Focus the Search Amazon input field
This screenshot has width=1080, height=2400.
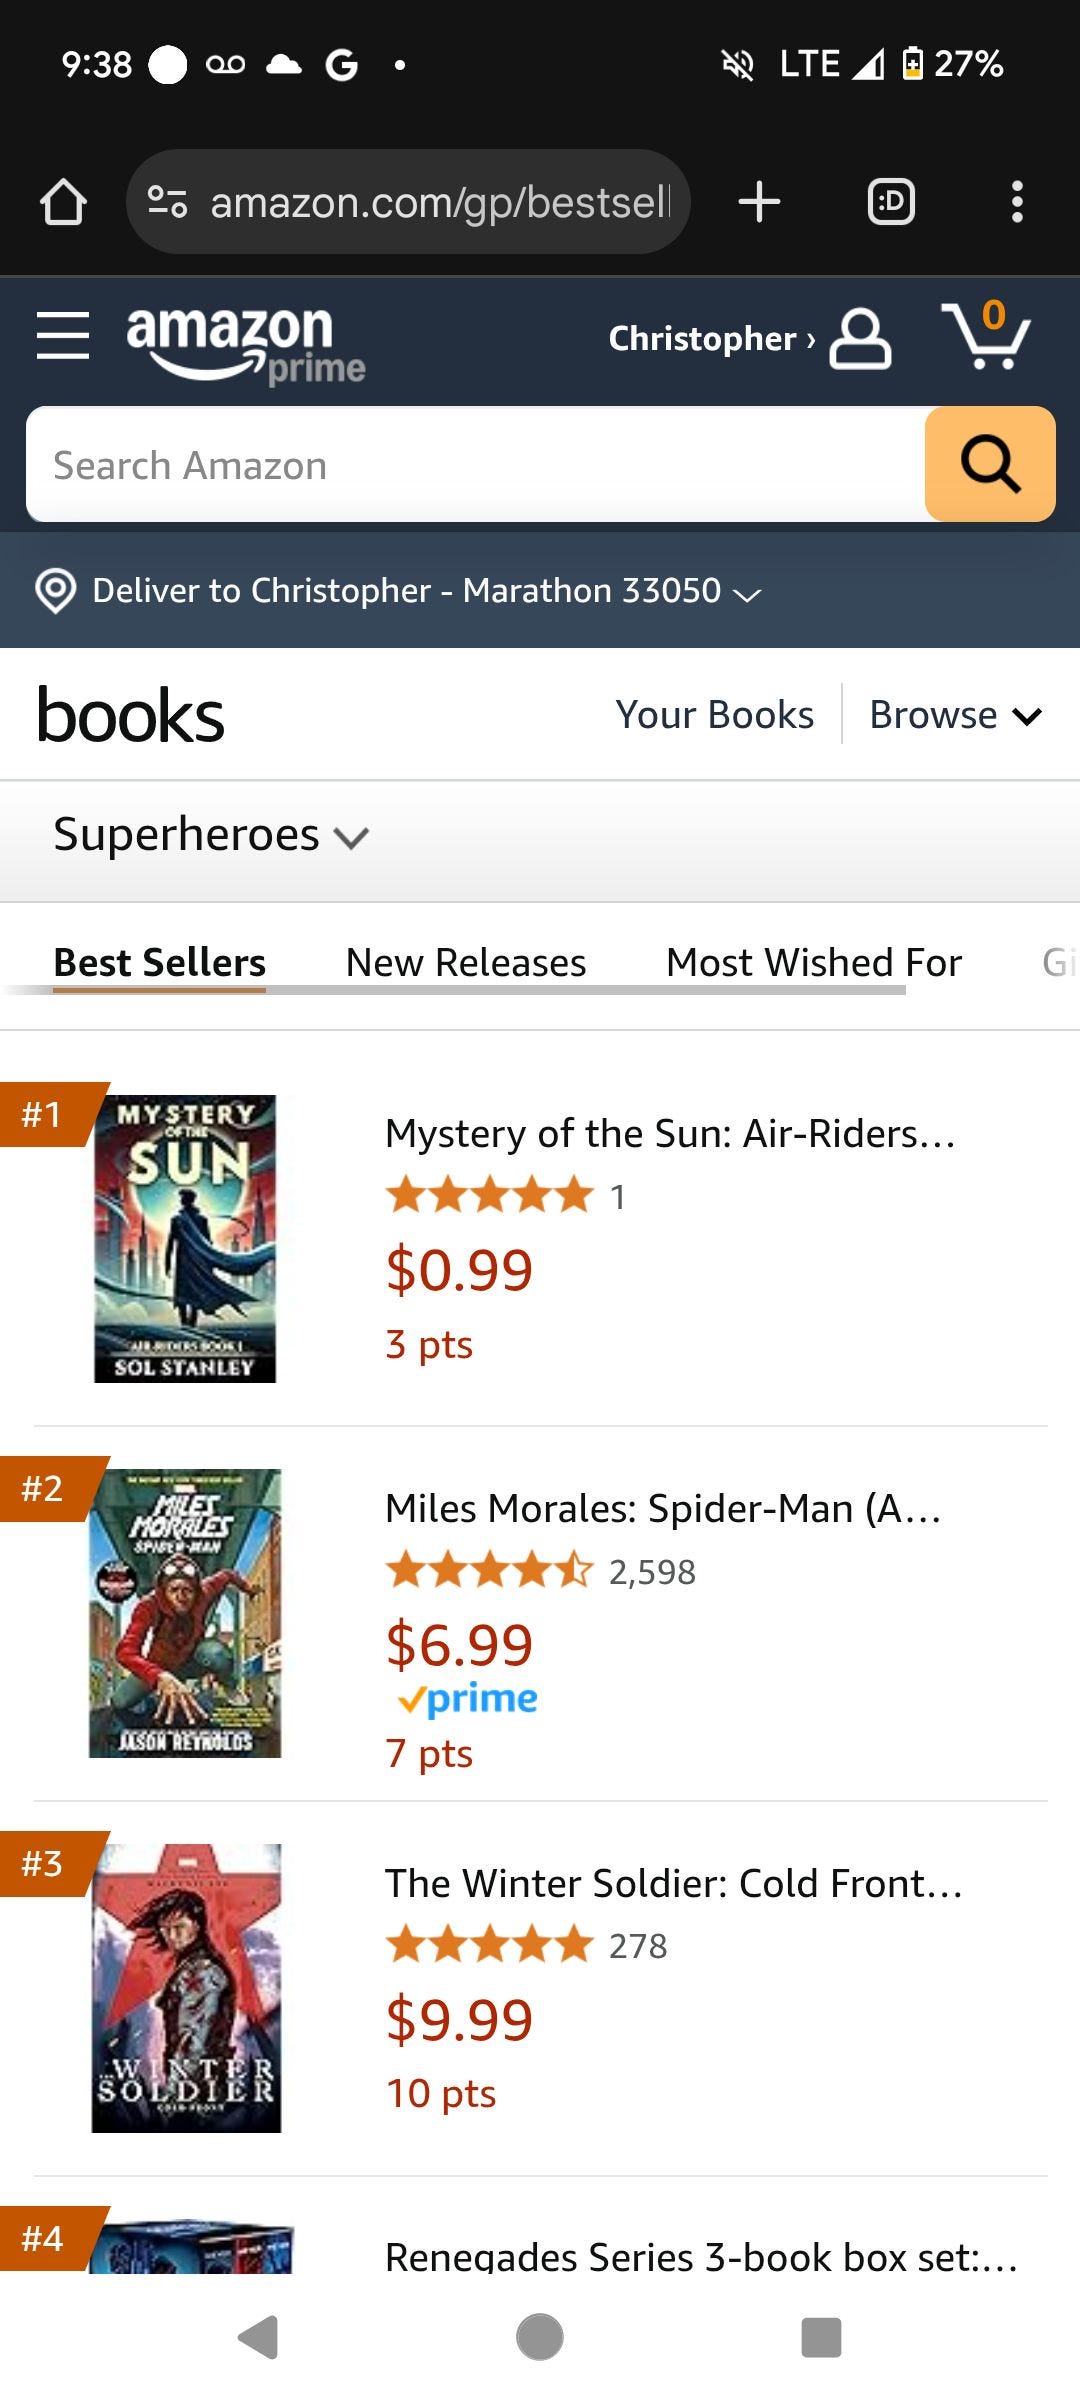(x=475, y=465)
